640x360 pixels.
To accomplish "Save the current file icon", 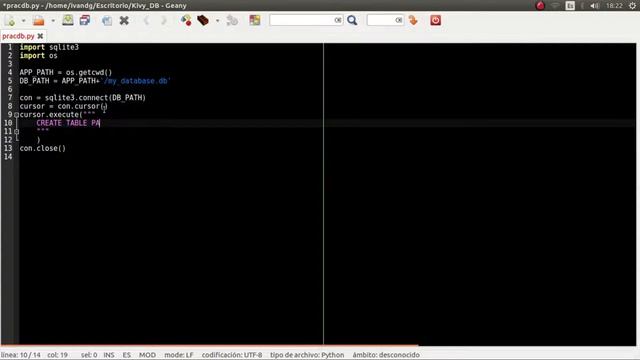I will click(x=68, y=20).
